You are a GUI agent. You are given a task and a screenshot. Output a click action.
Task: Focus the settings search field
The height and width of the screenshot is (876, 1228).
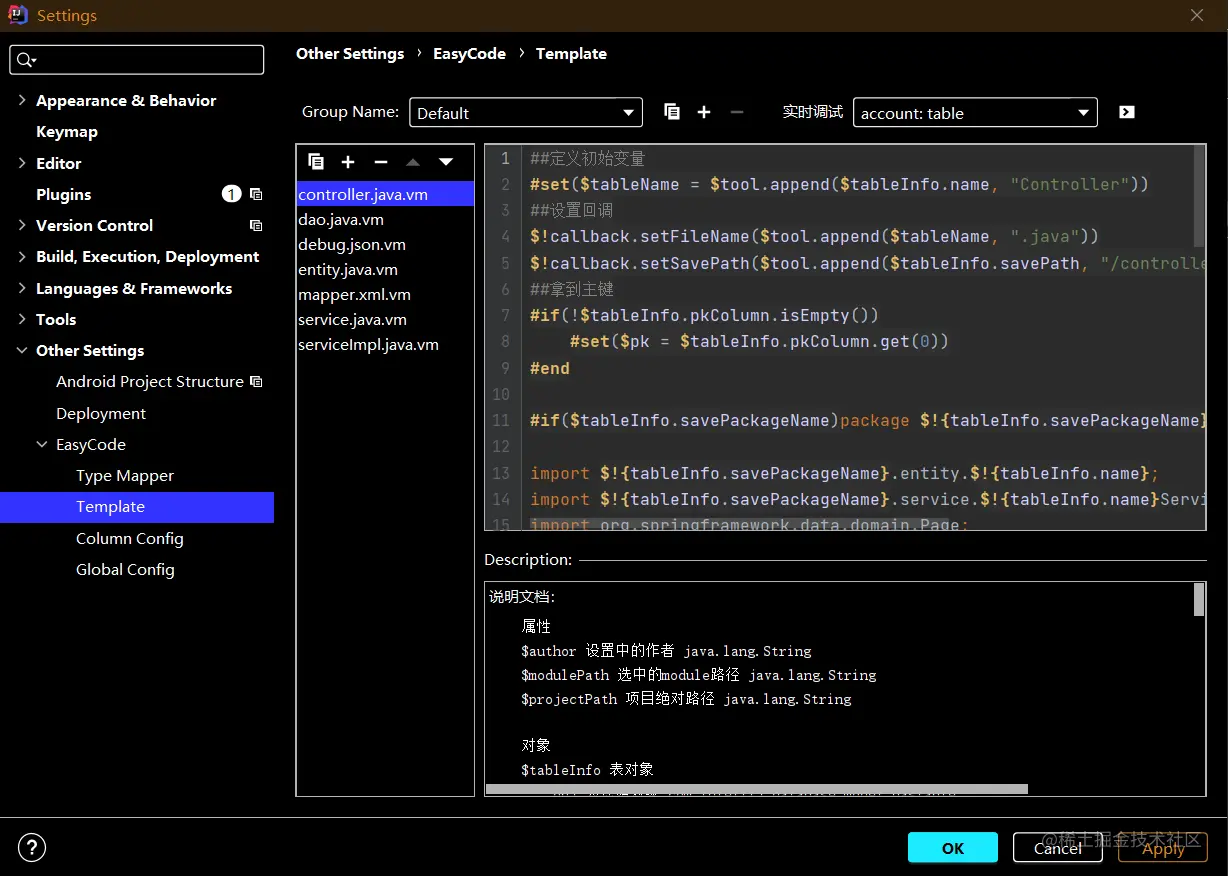click(137, 60)
